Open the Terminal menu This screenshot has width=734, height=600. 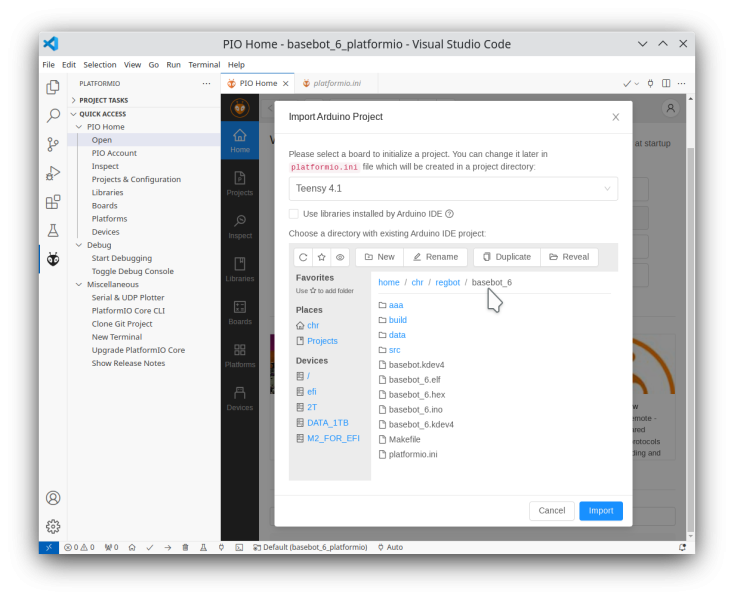204,64
